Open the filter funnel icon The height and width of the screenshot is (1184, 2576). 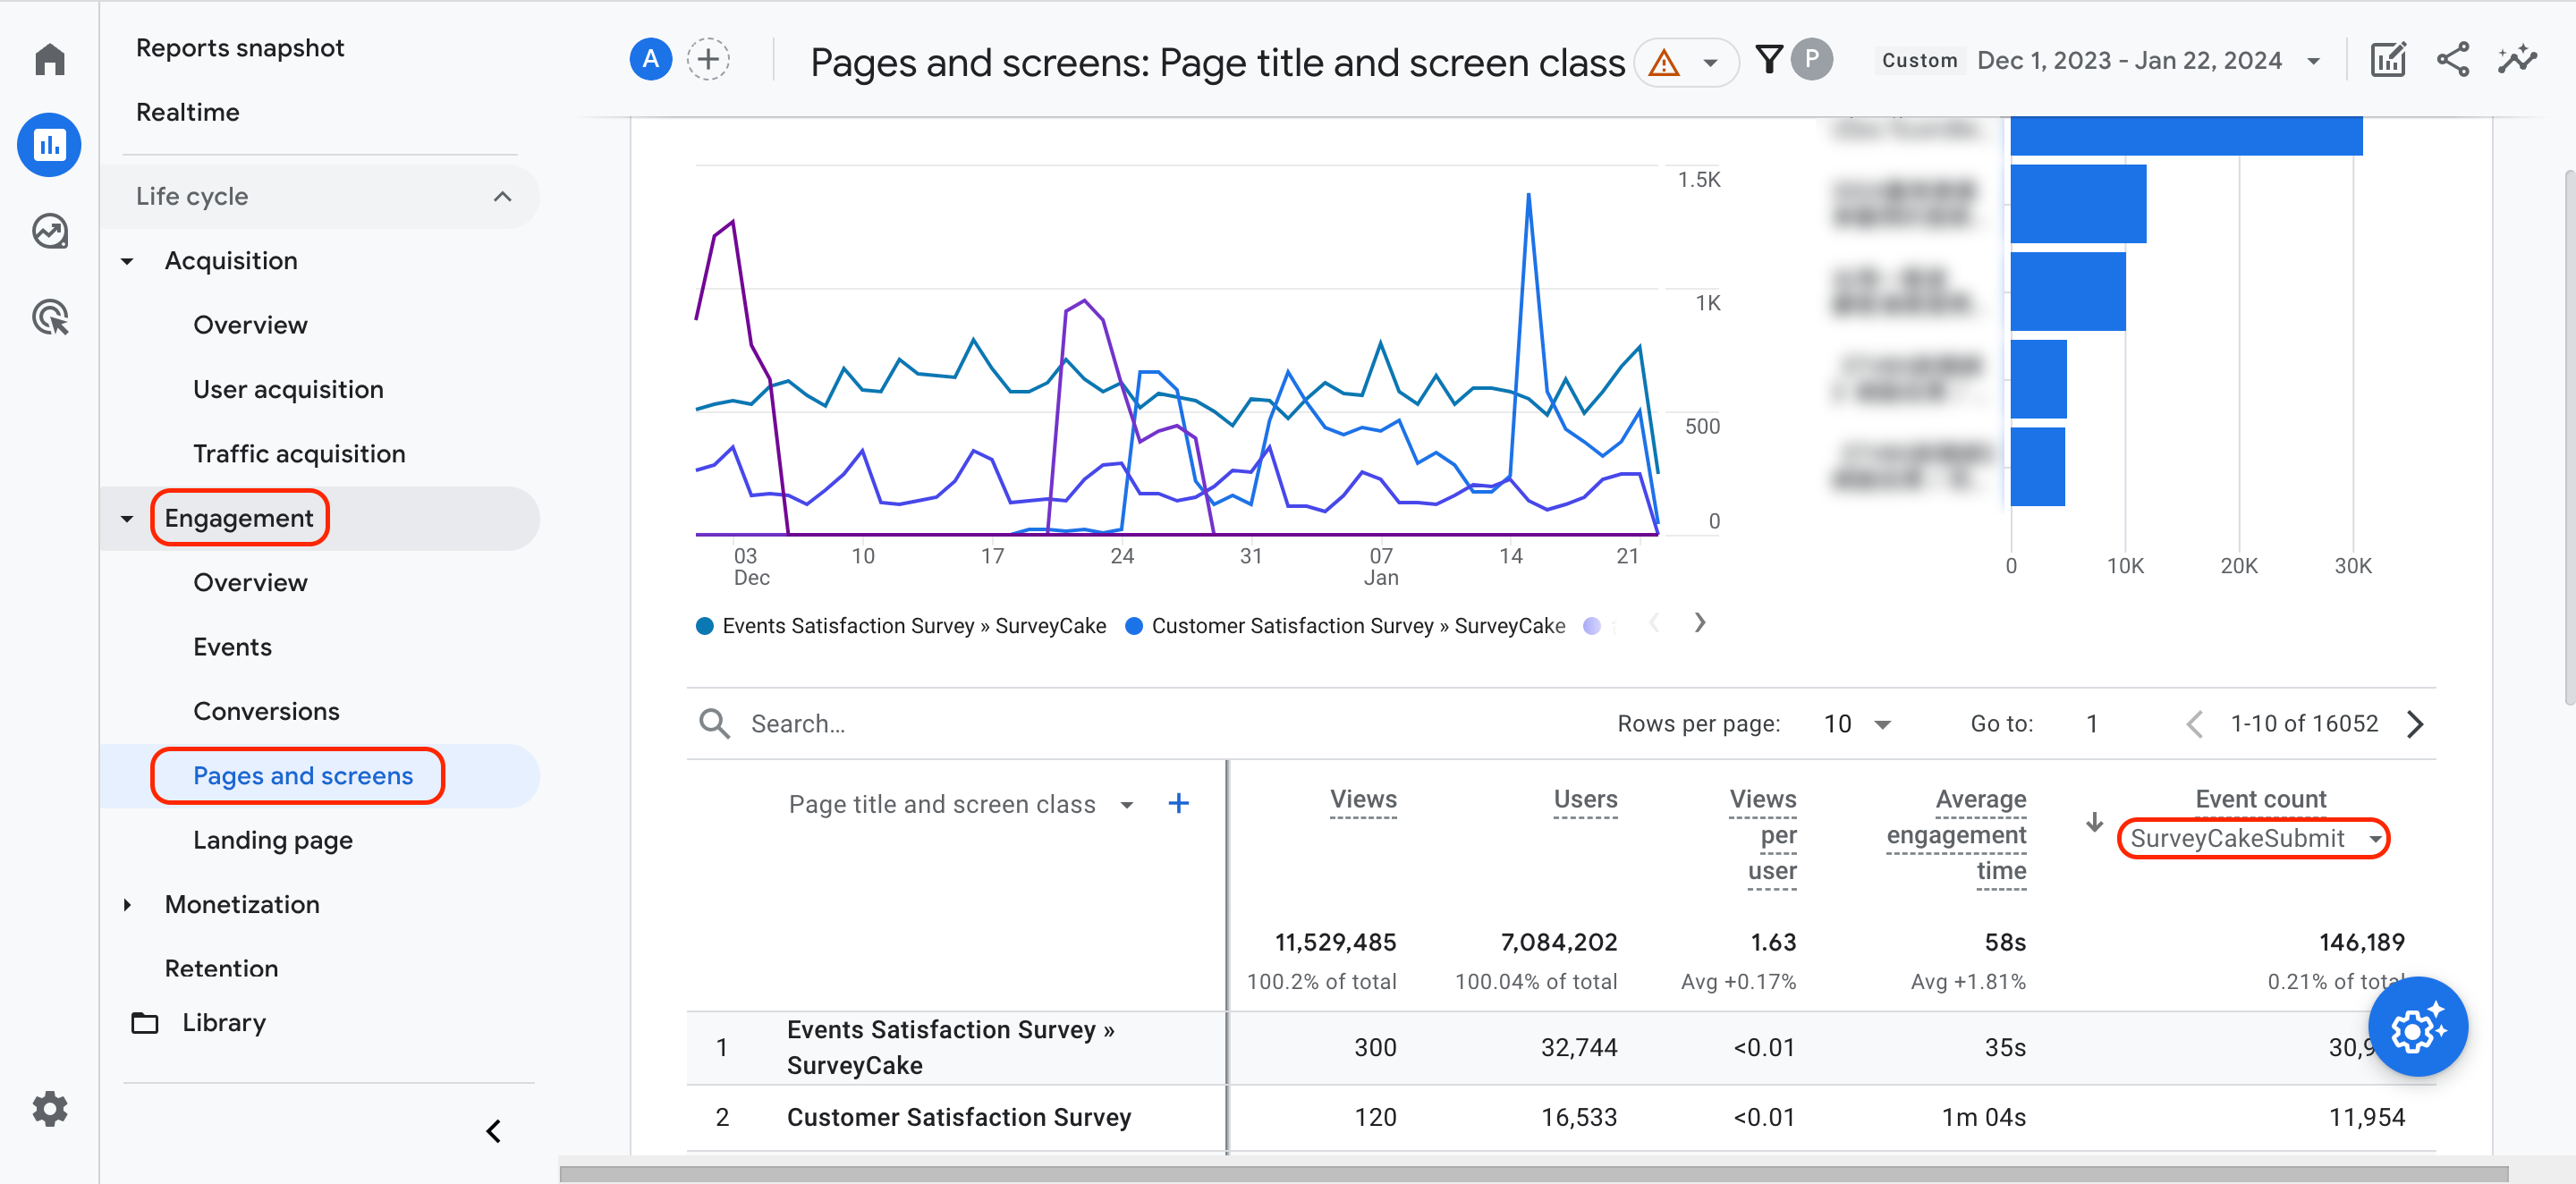point(1768,59)
